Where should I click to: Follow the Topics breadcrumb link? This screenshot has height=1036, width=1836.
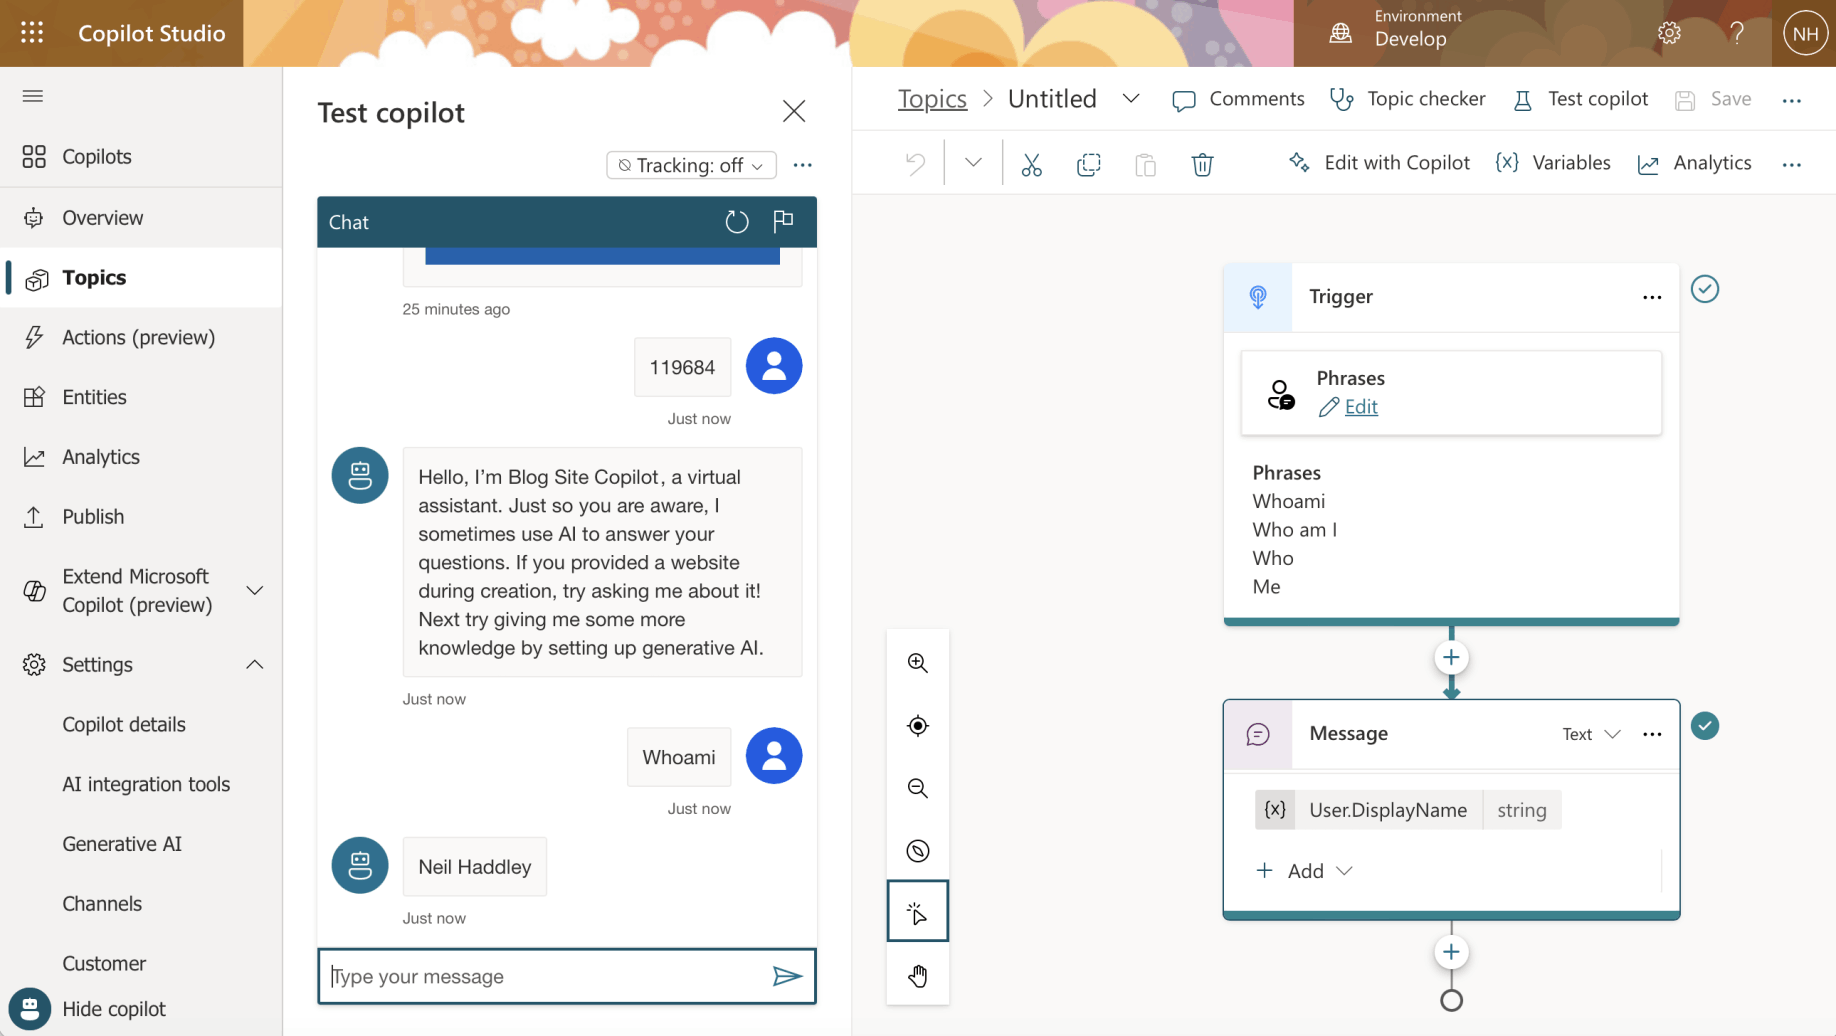click(932, 99)
